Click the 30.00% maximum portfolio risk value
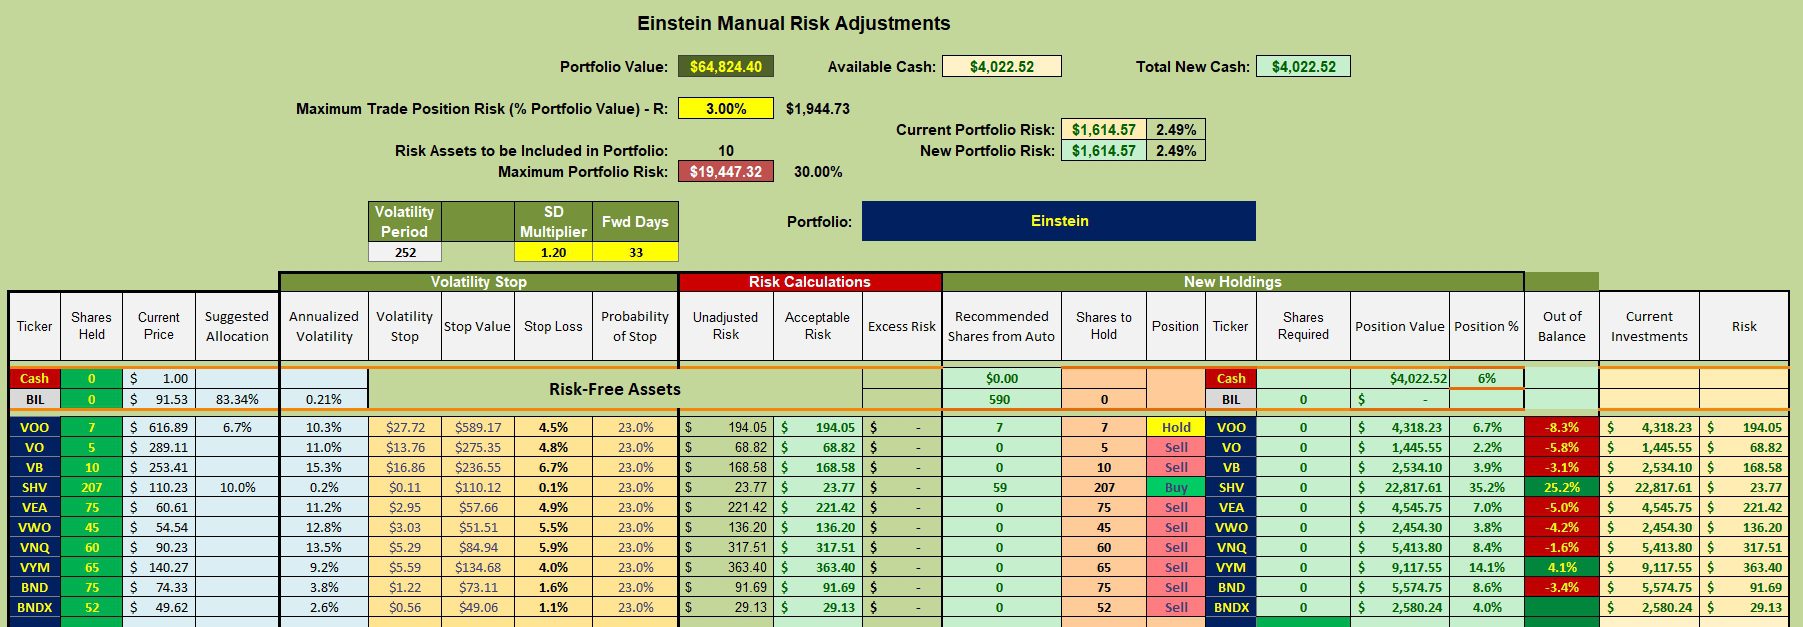This screenshot has height=627, width=1803. point(818,171)
